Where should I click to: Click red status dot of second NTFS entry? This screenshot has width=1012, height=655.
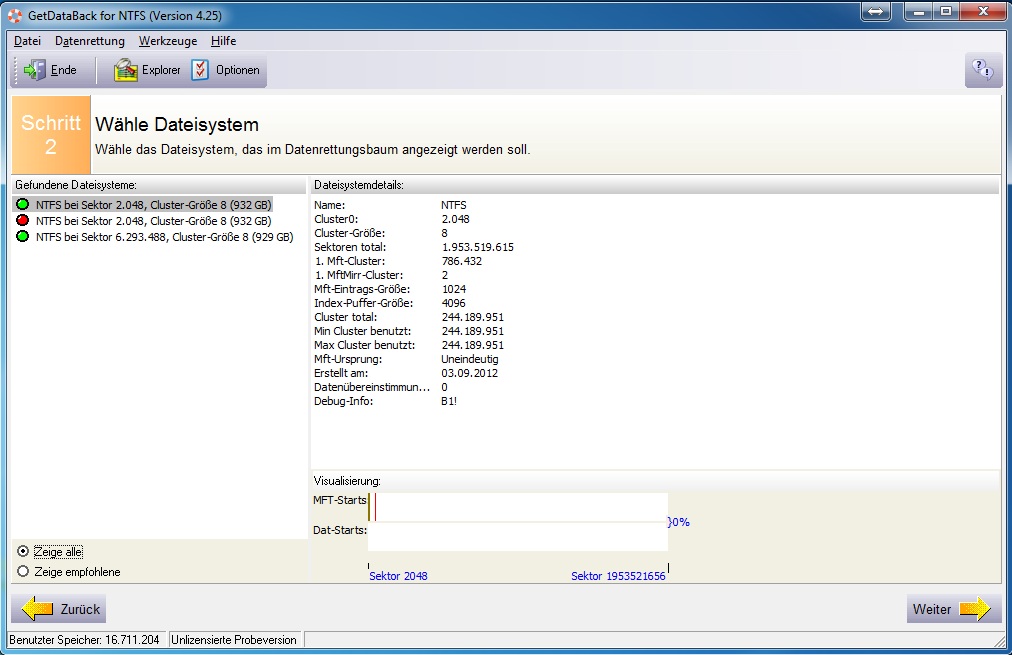tap(23, 221)
